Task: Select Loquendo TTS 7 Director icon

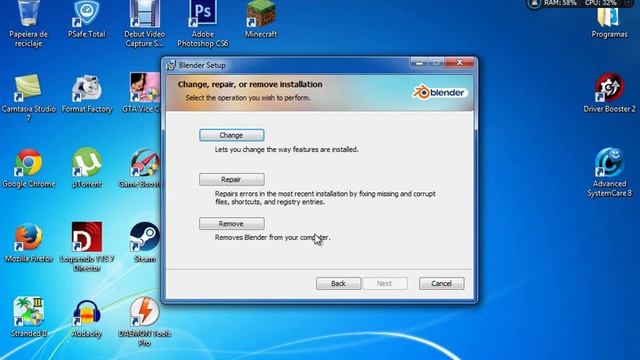Action: 86,247
